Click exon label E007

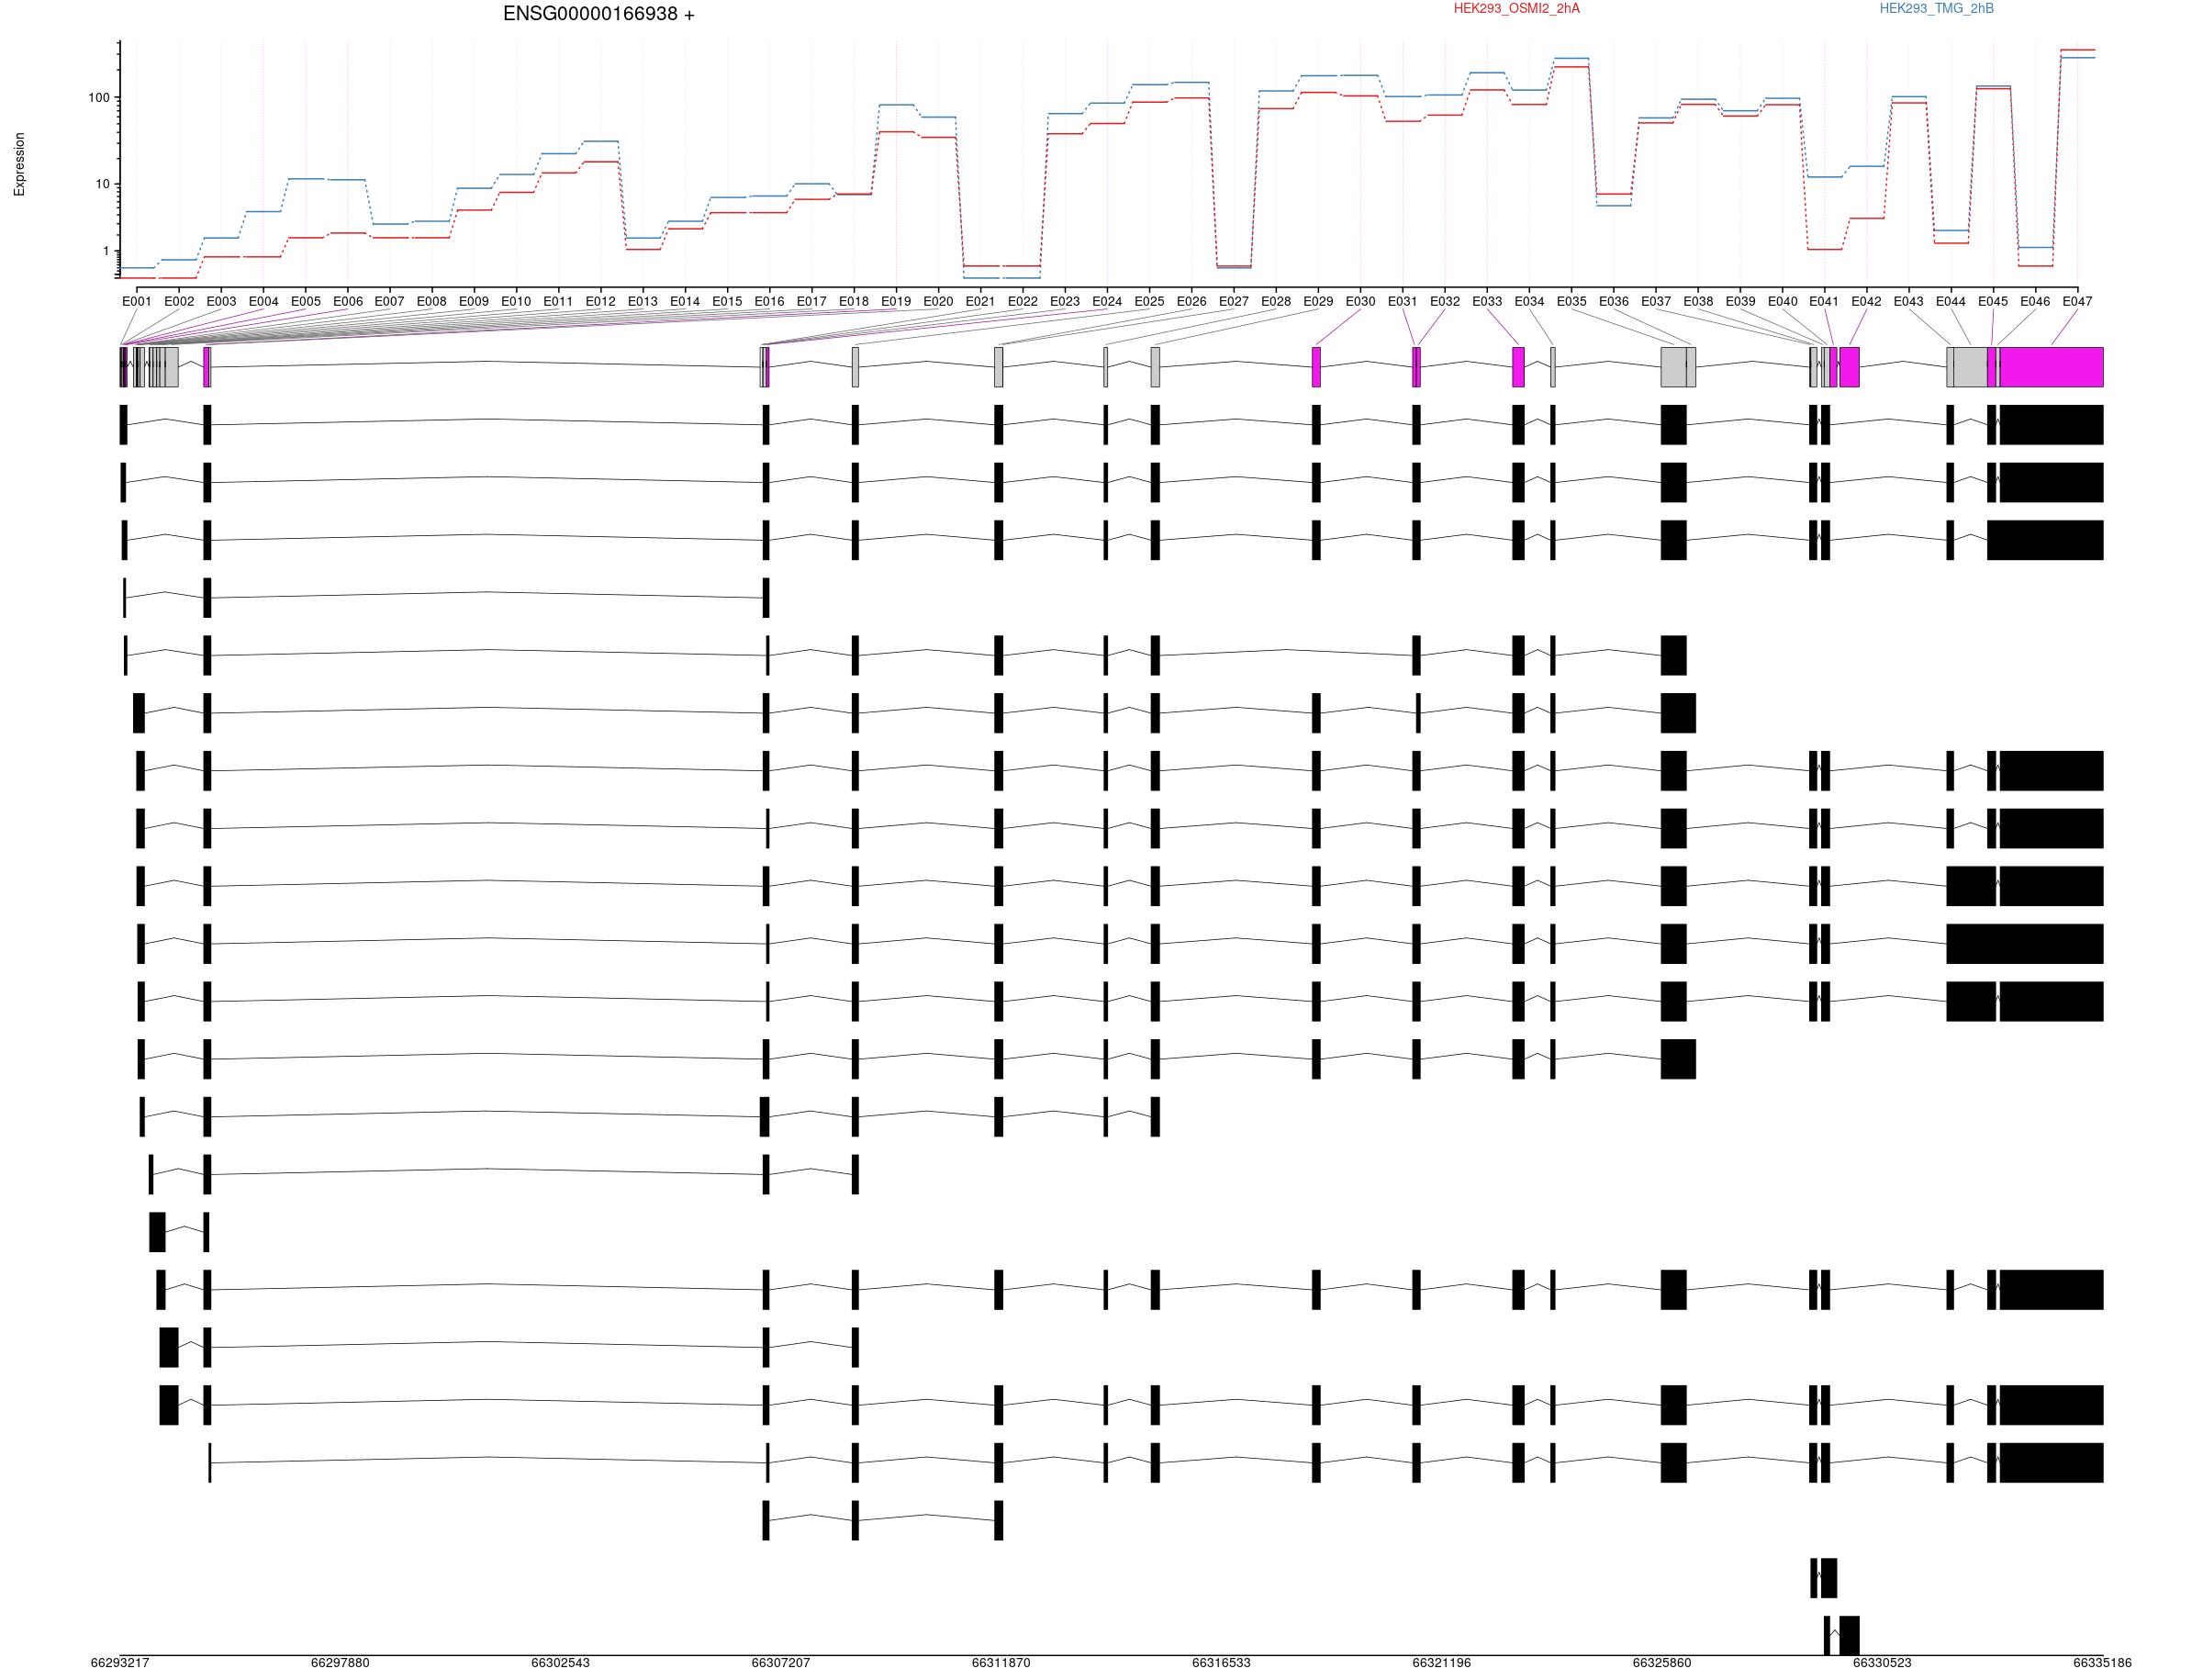click(x=389, y=301)
